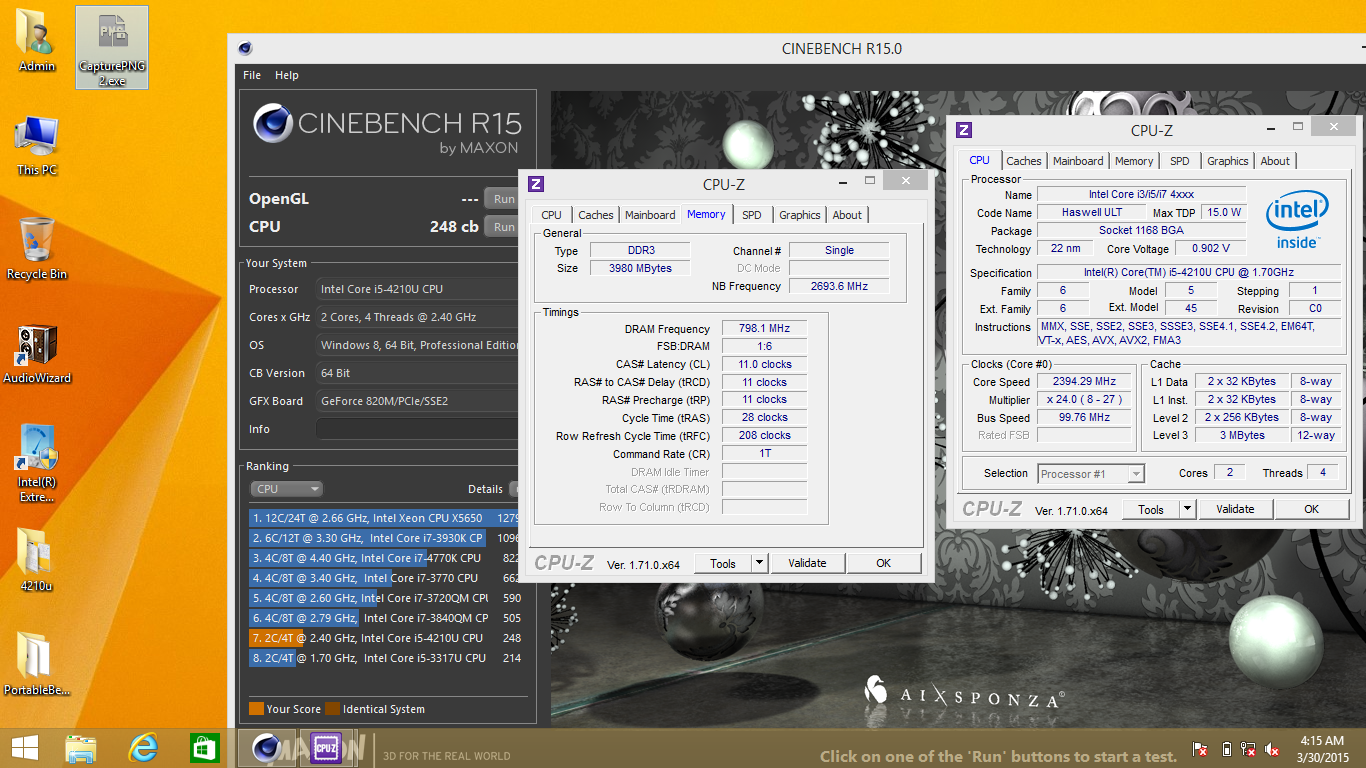
Task: Select ranking row Intel Xeon CPU X5650
Action: 385,518
